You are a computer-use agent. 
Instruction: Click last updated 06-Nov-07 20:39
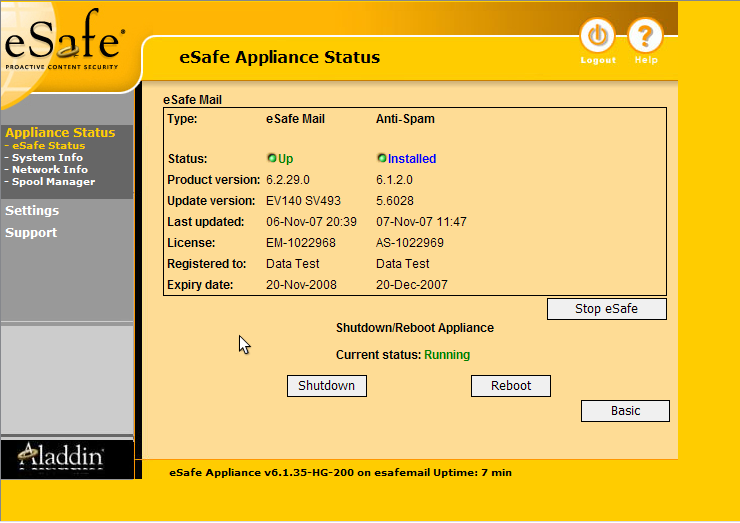coord(311,222)
